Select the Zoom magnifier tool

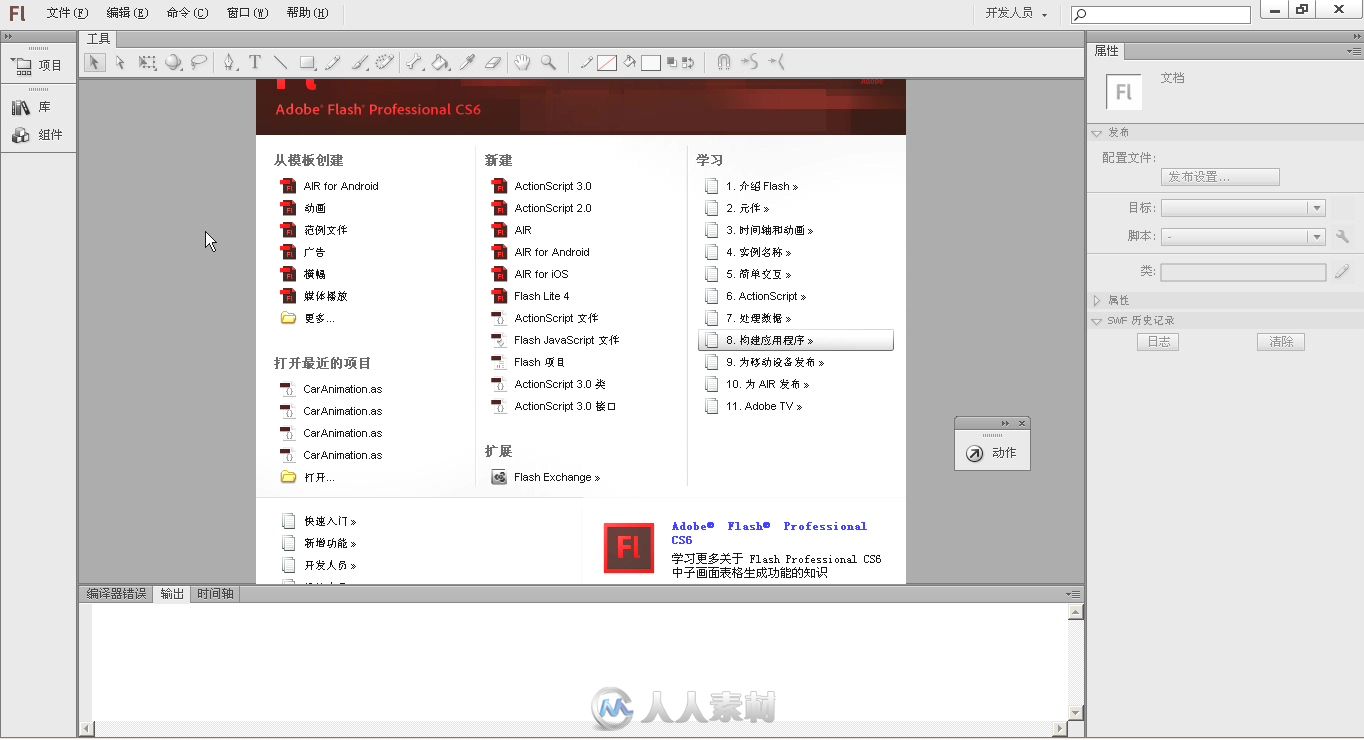pyautogui.click(x=548, y=62)
